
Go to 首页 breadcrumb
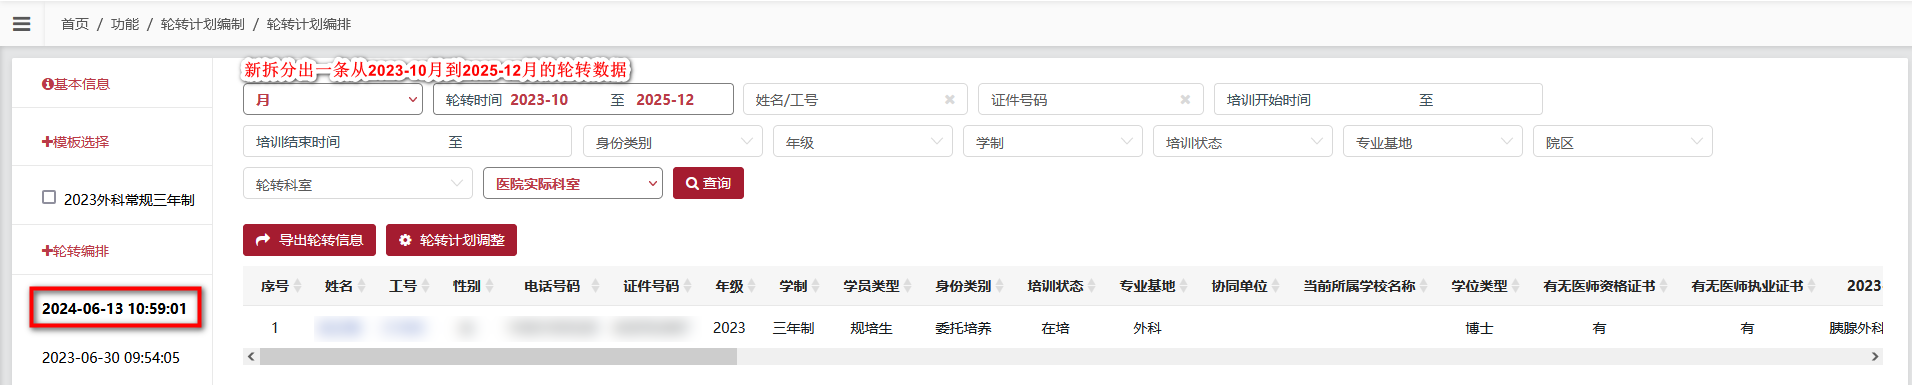[x=75, y=24]
